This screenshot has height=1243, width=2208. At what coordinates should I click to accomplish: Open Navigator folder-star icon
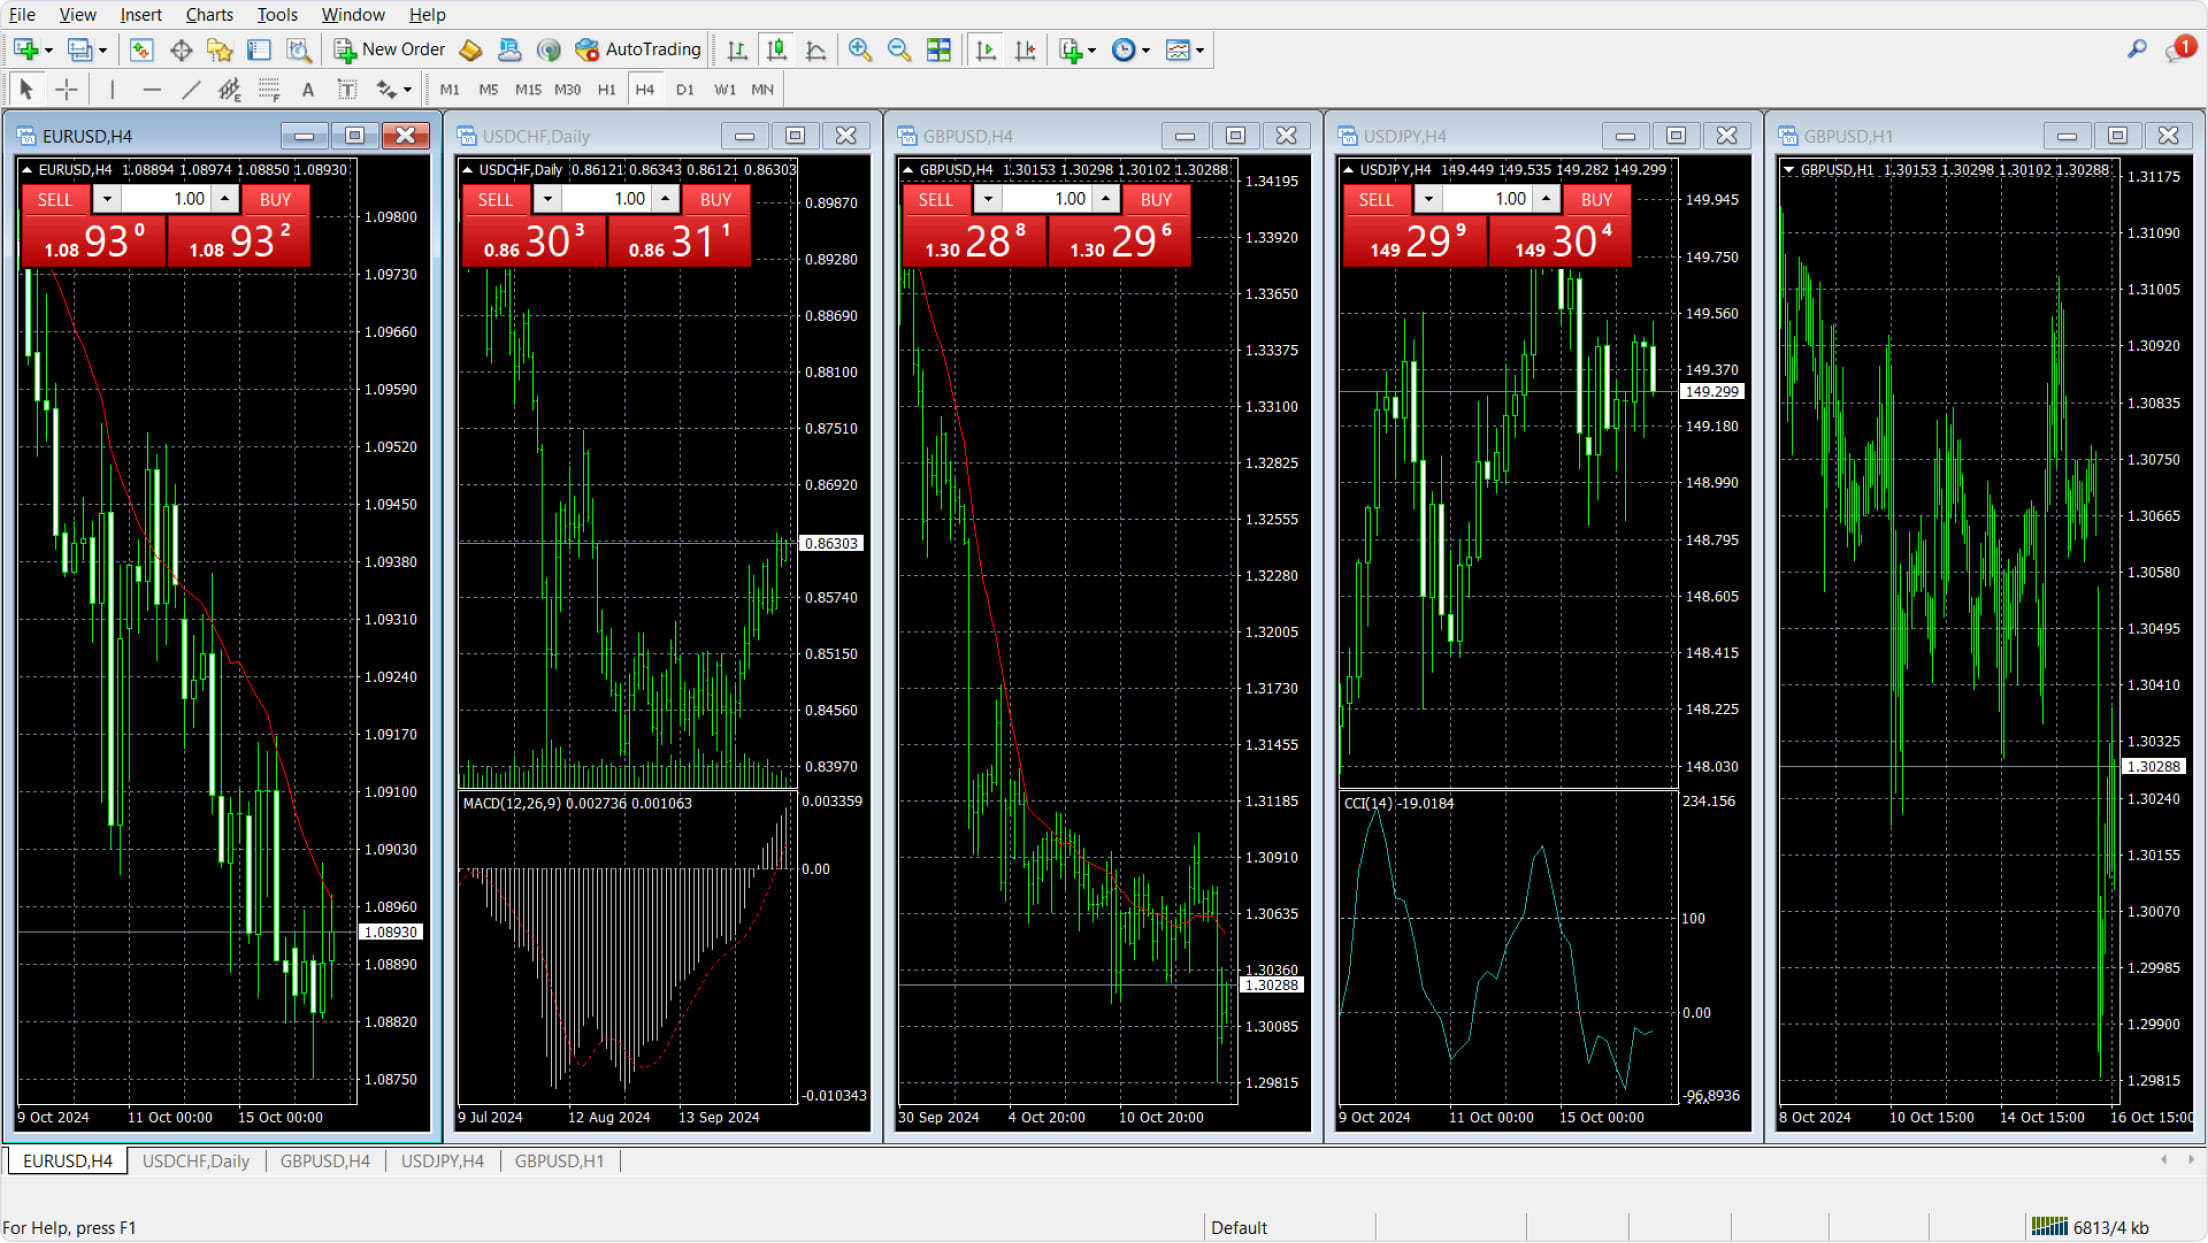coord(220,49)
